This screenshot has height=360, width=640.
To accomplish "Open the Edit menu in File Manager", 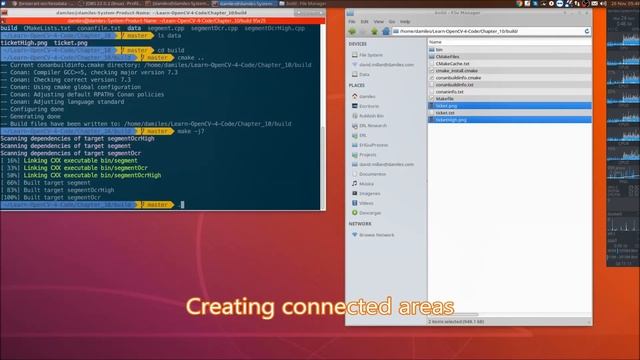I will [364, 22].
